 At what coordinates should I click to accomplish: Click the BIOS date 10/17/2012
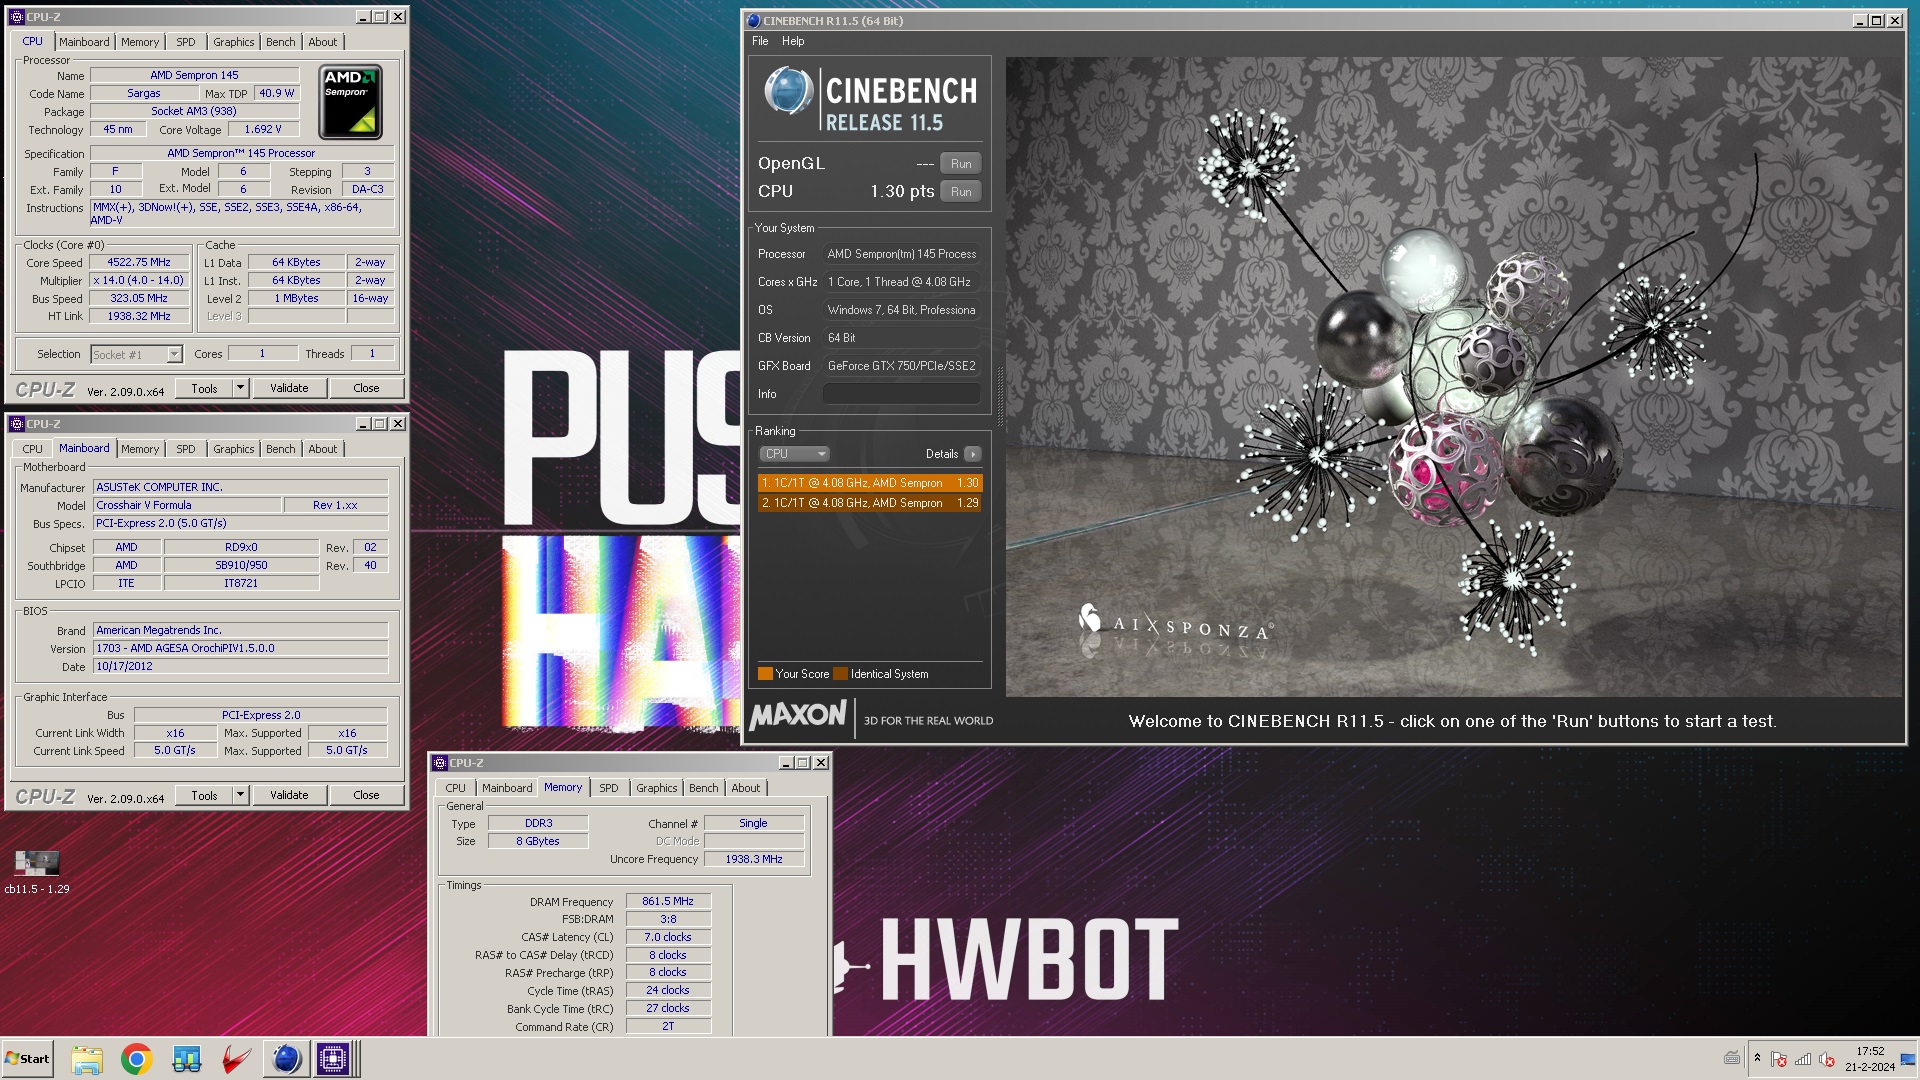(x=240, y=666)
